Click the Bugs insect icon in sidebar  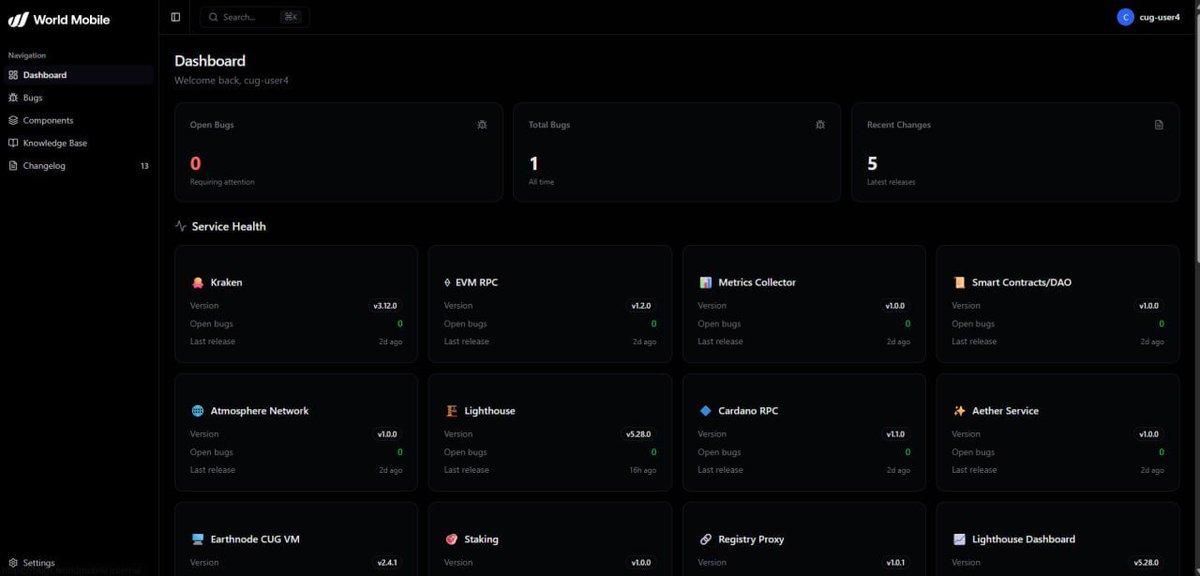[13, 98]
